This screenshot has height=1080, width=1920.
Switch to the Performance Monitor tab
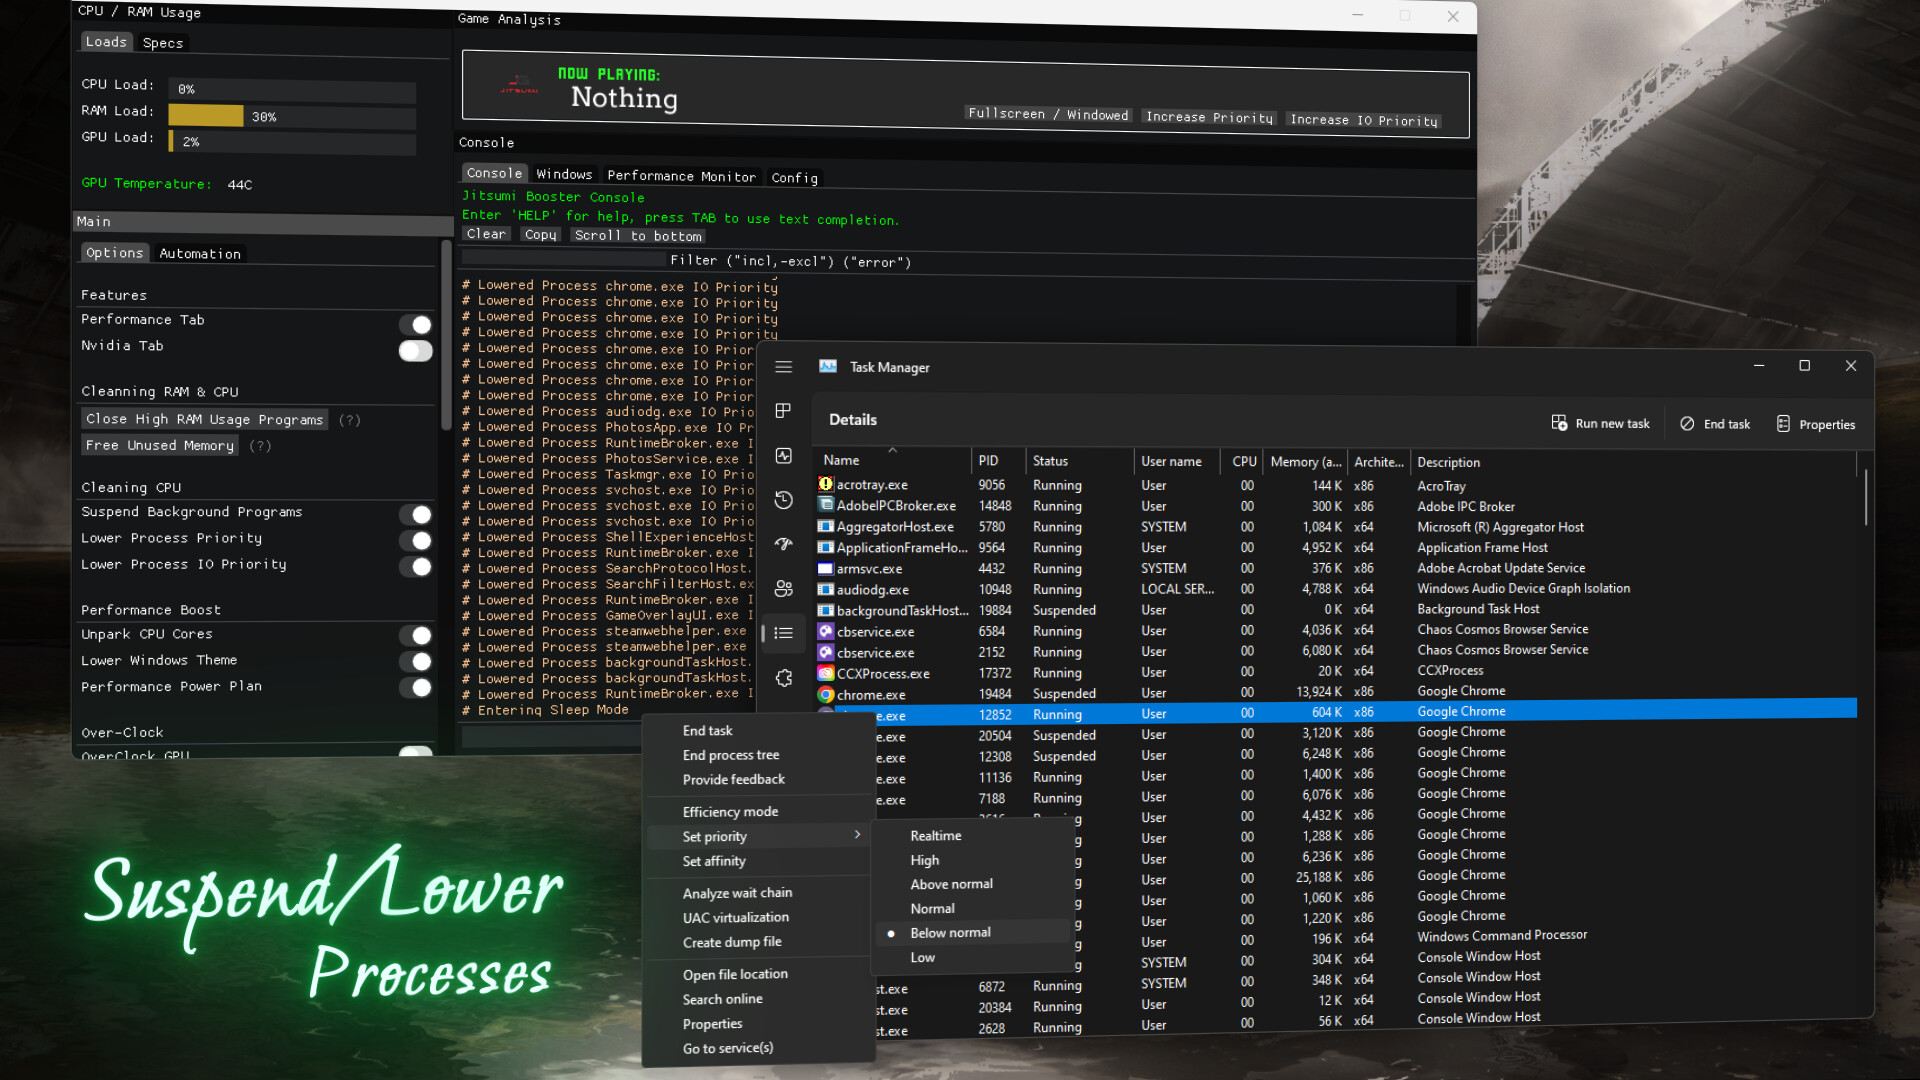682,176
